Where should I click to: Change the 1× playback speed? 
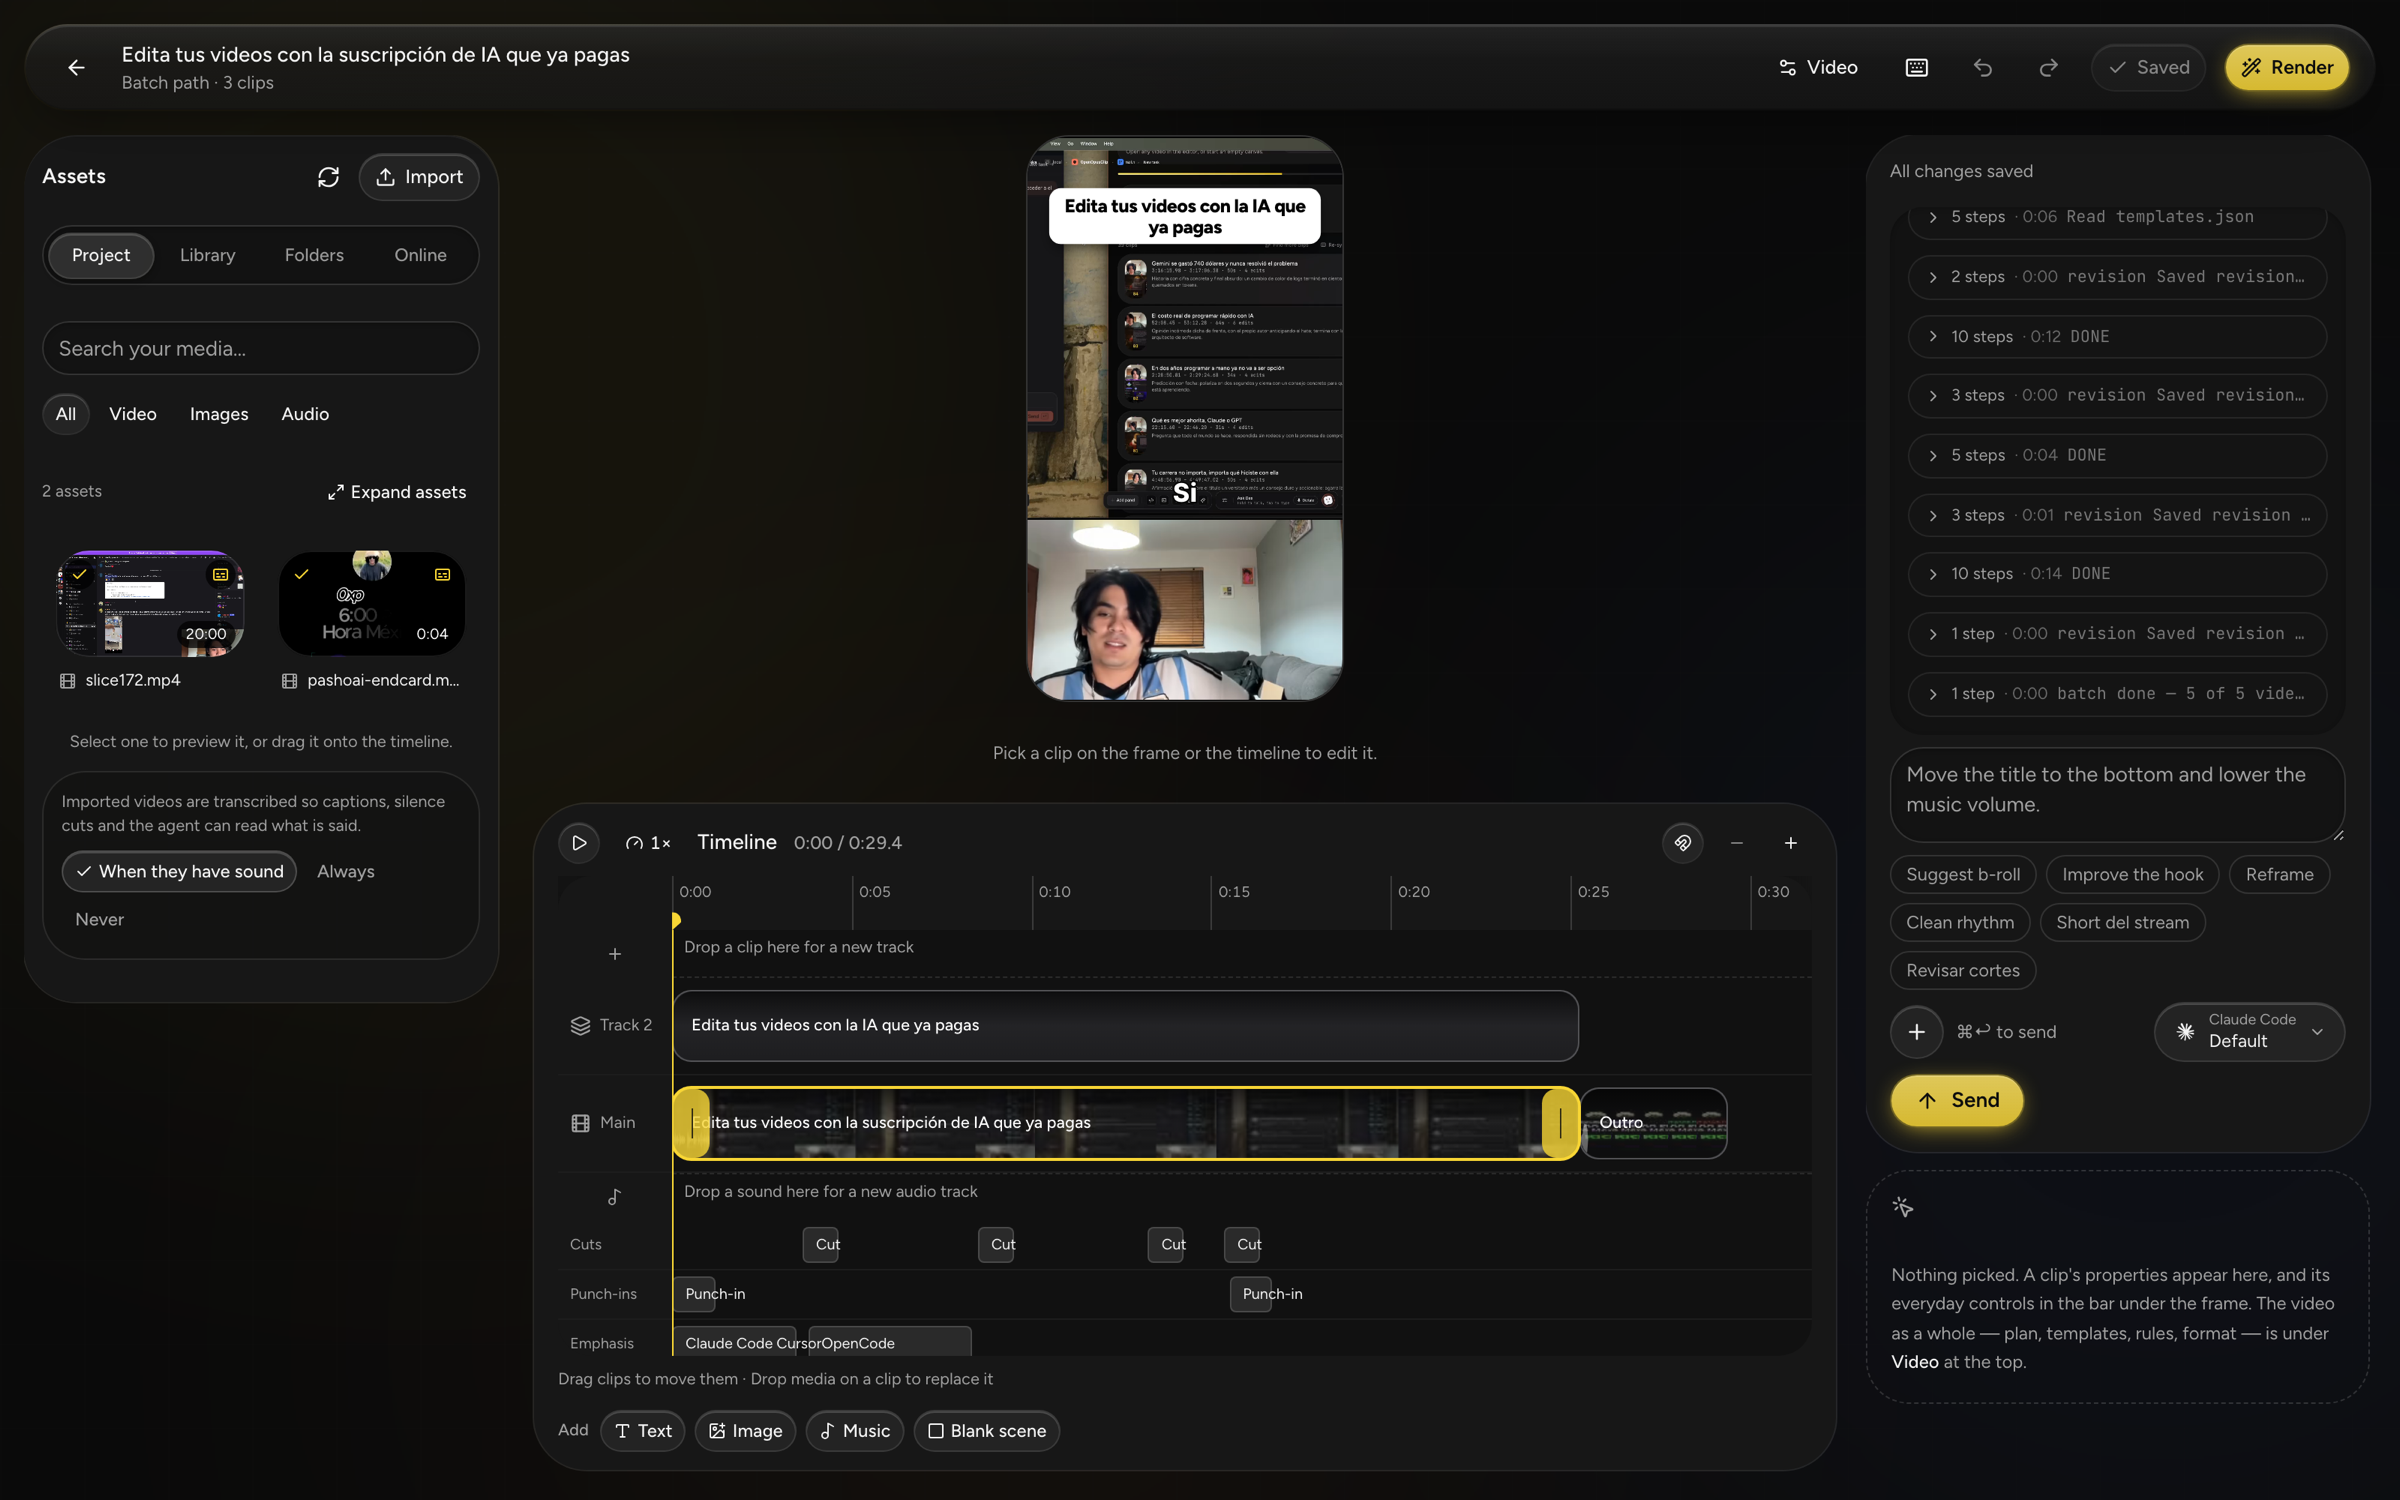648,842
